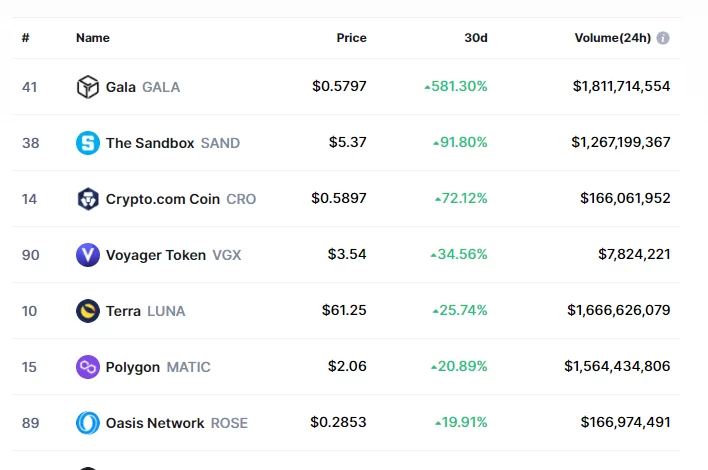
Task: Open The Sandbox SAND coin page
Action: point(172,143)
